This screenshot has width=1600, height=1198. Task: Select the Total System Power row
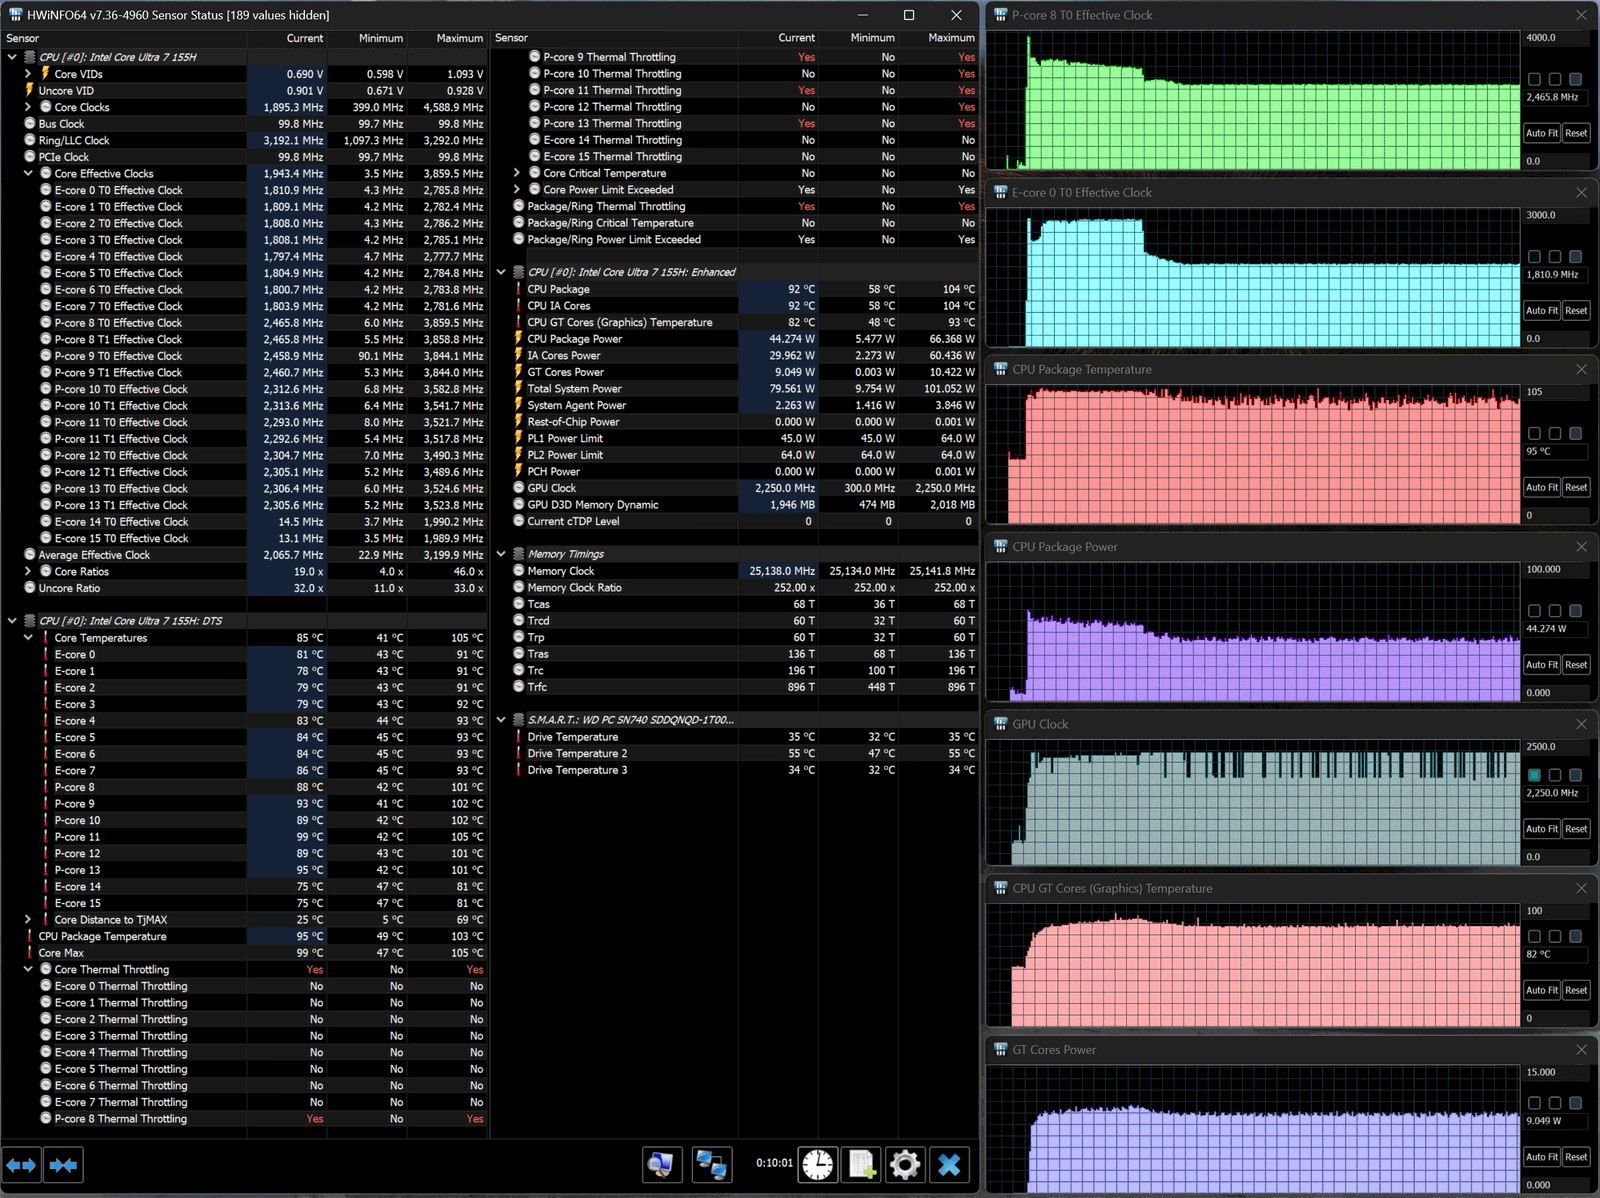[735, 389]
